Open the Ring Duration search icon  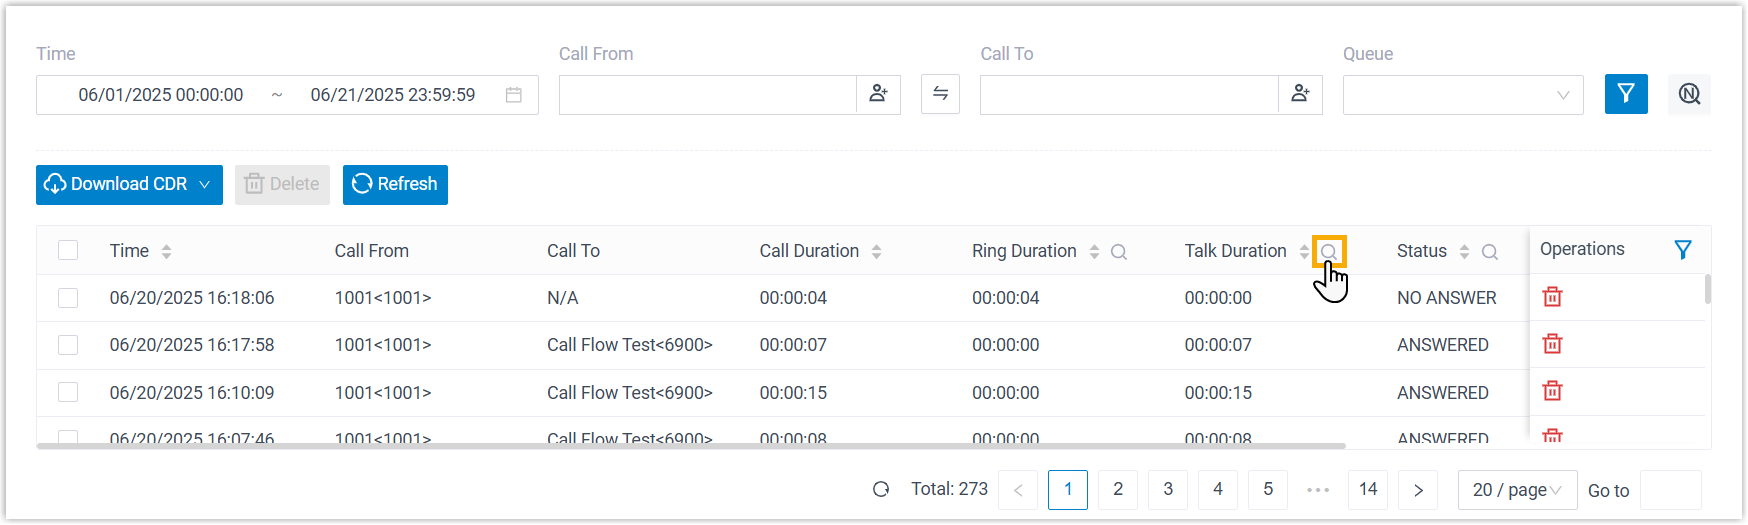(x=1119, y=252)
